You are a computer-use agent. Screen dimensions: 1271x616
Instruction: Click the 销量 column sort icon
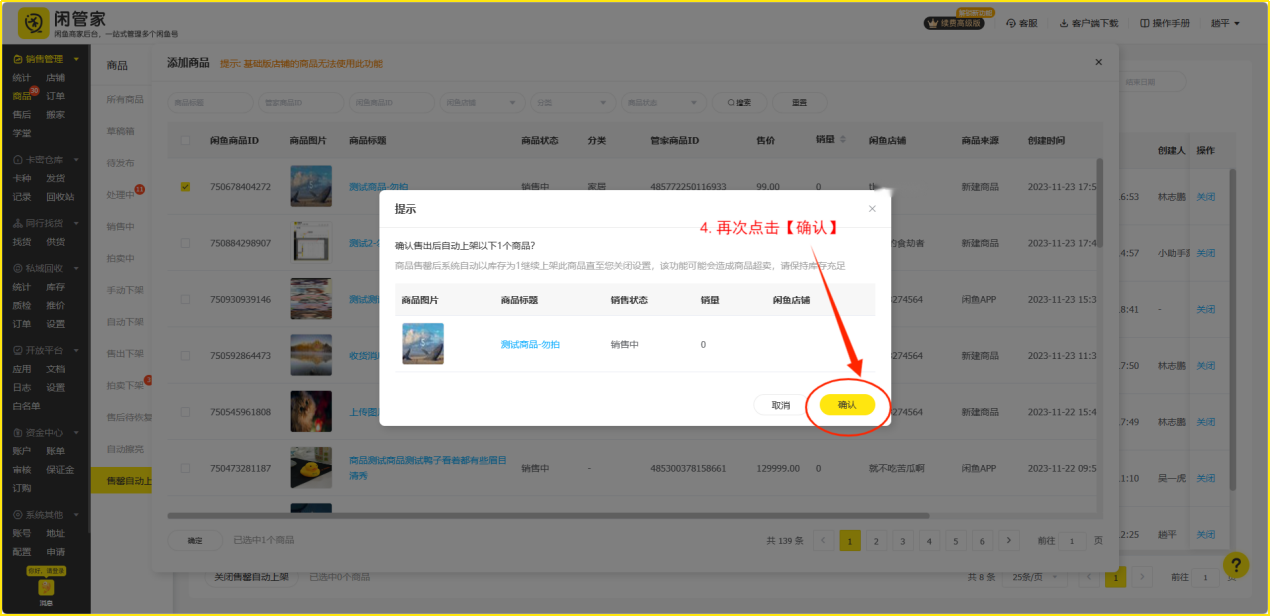click(842, 140)
